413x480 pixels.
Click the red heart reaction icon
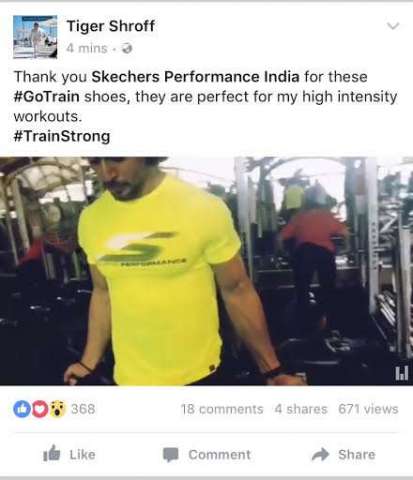tap(40, 409)
